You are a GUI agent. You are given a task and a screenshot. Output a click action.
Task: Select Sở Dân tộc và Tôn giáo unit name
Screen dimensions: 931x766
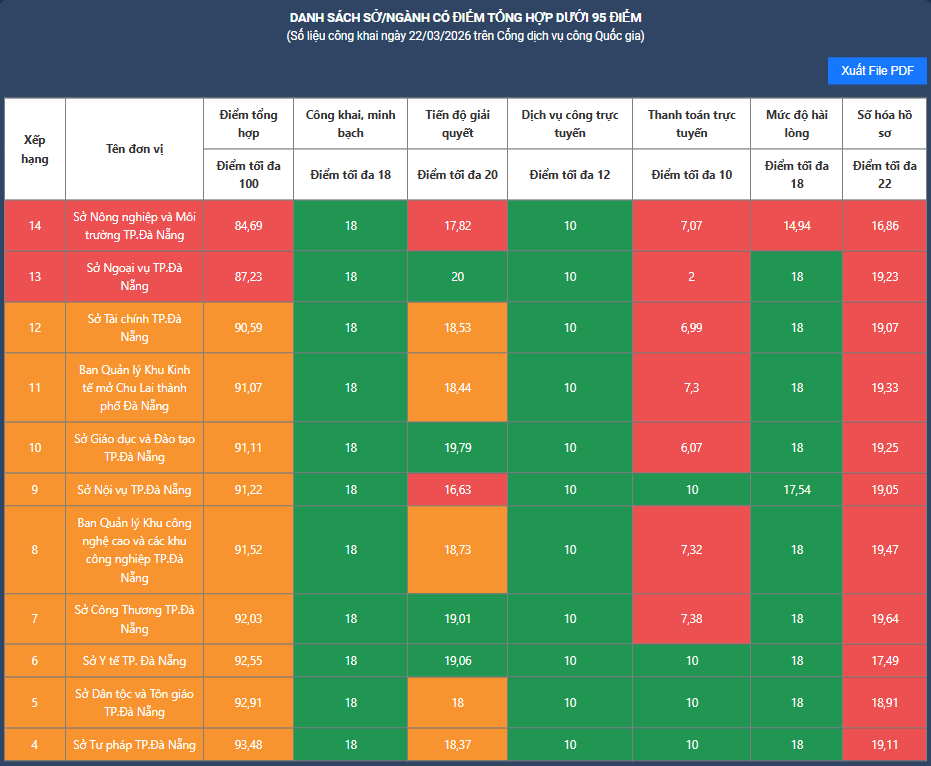pyautogui.click(x=135, y=702)
